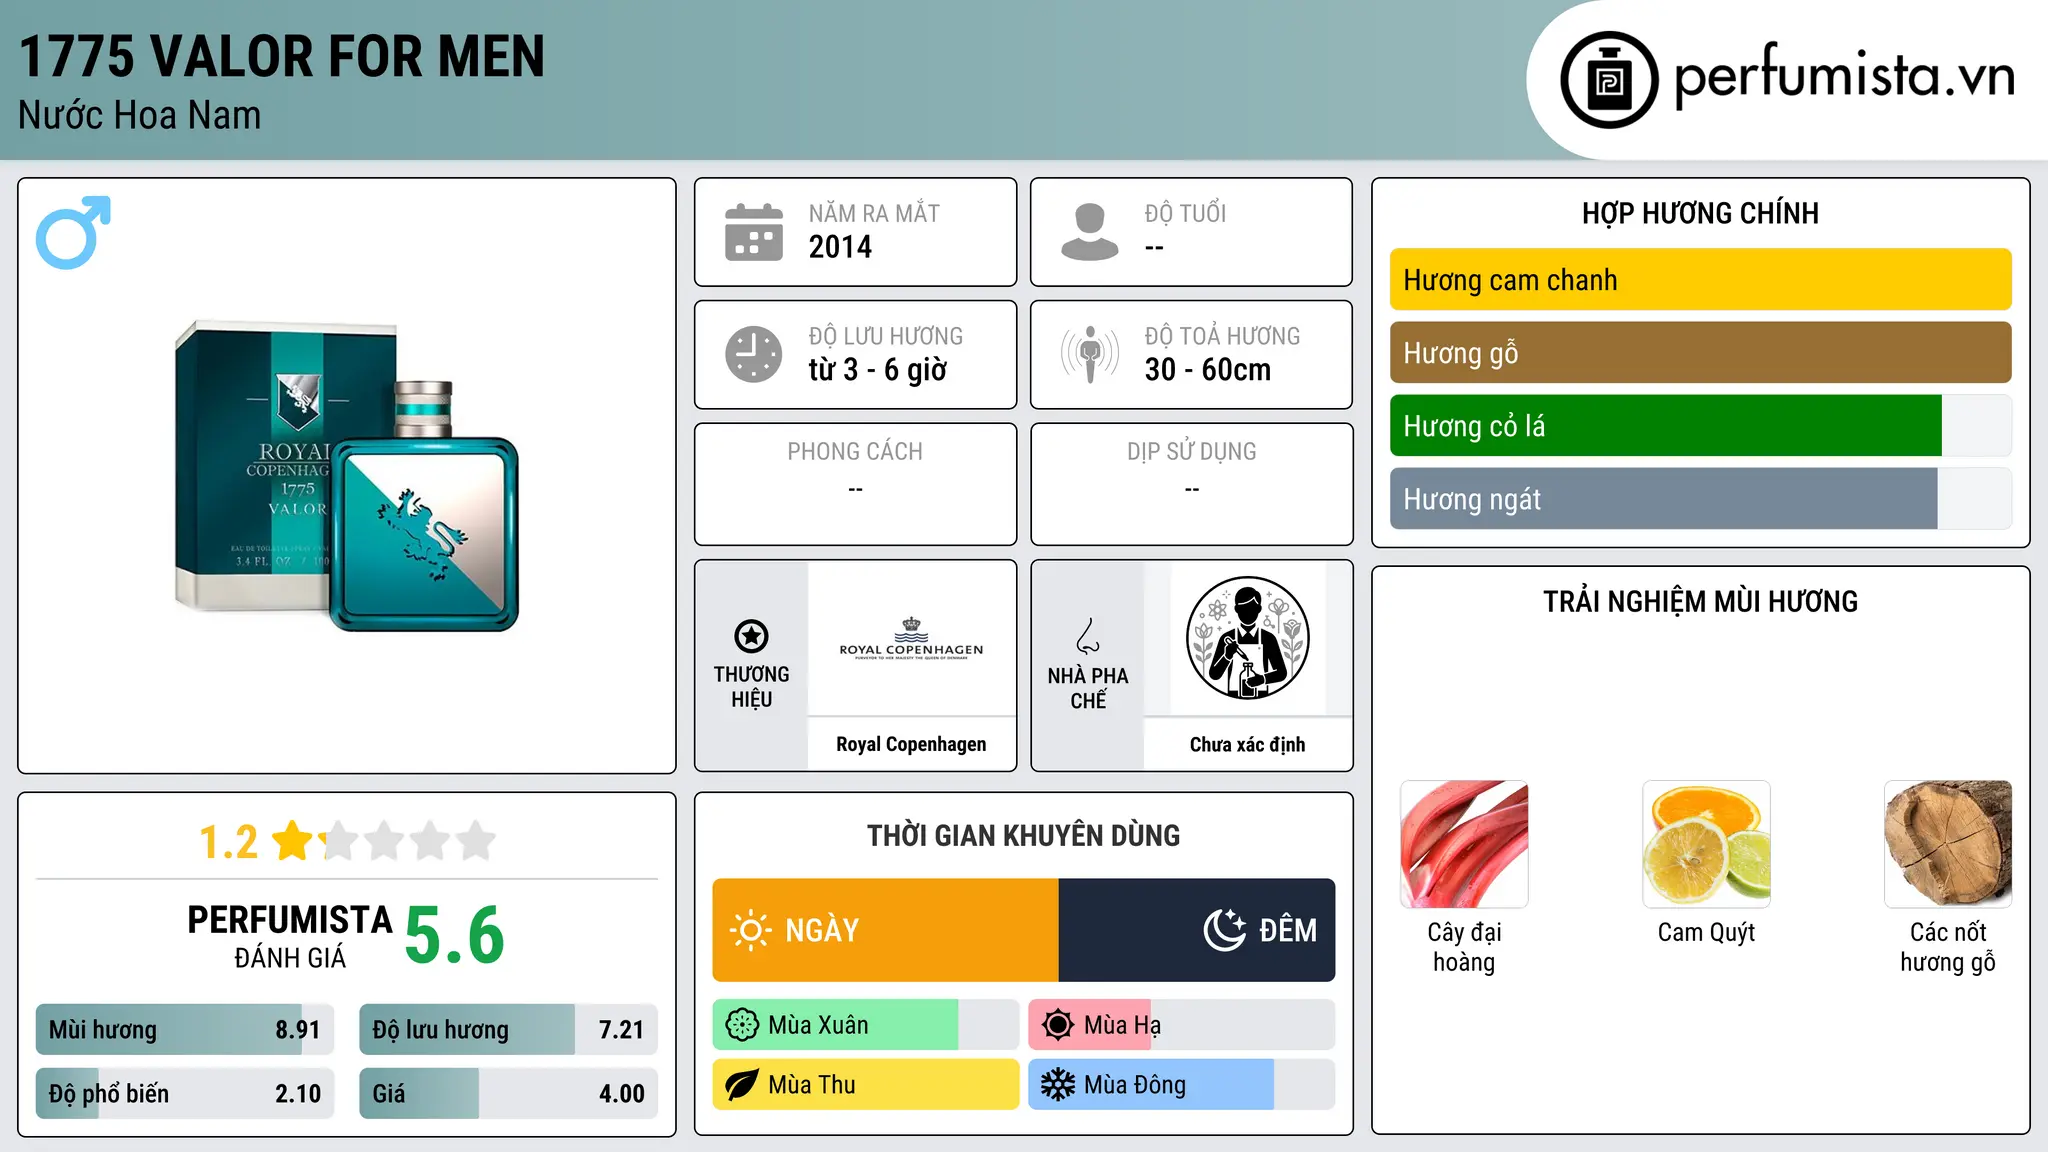Click the snowflake icon next to Mùa Đông
2048x1152 pixels.
click(1058, 1085)
